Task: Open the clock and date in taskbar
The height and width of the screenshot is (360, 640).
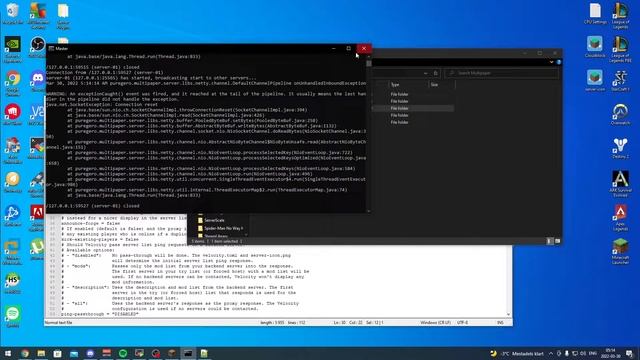Action: click(x=611, y=353)
